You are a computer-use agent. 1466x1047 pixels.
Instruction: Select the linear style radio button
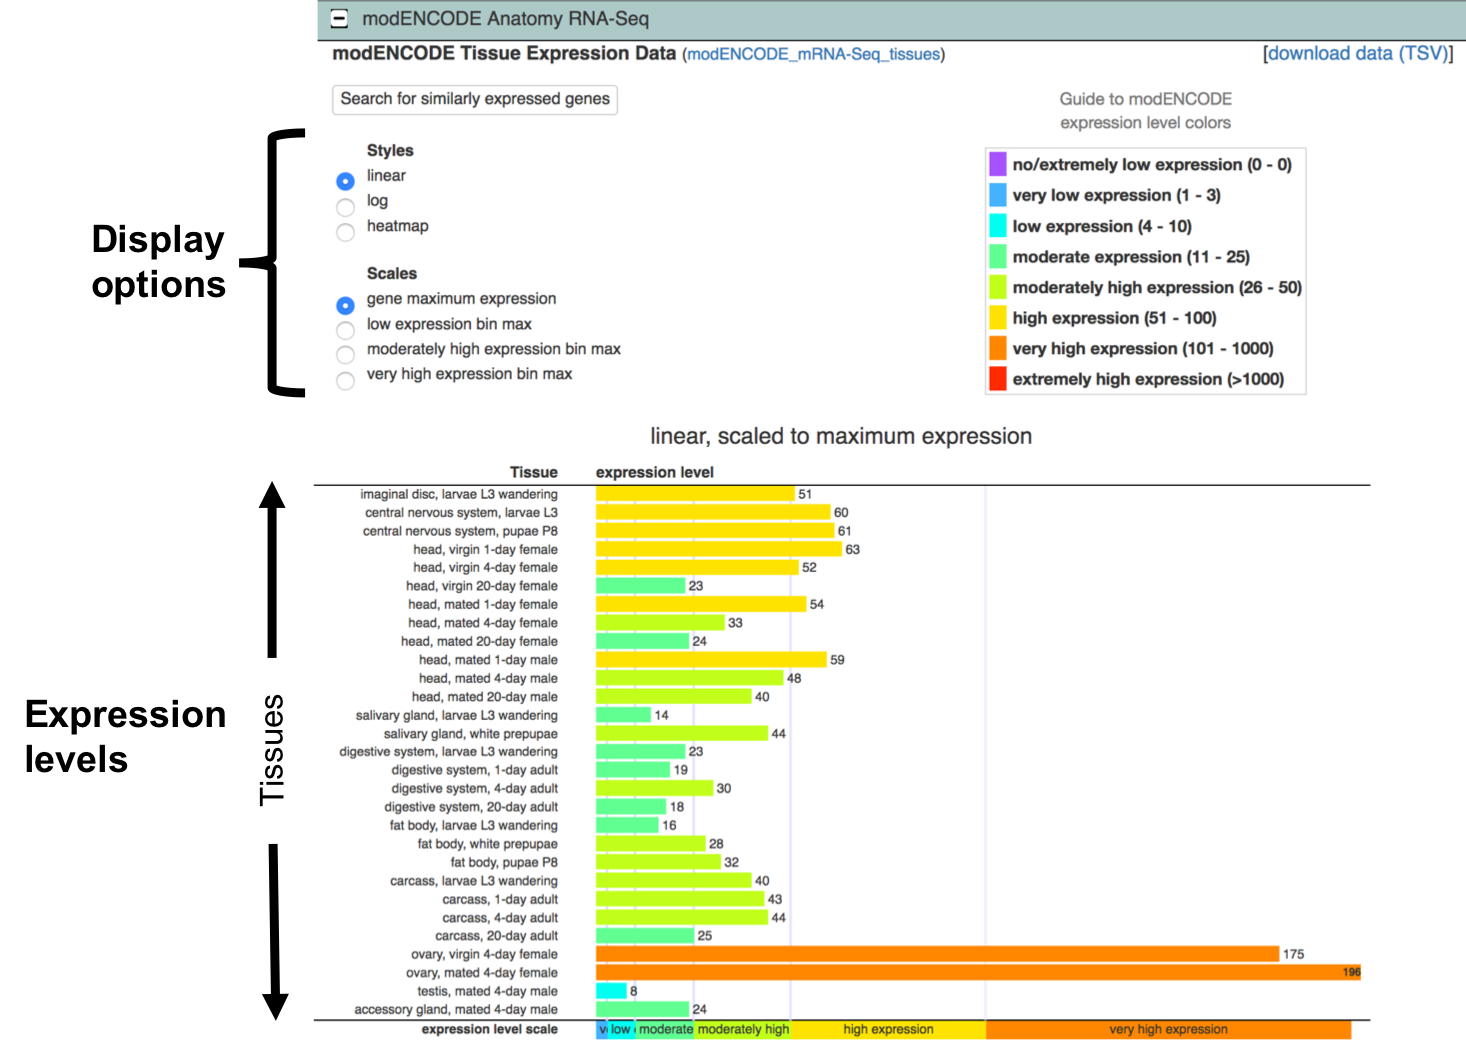click(345, 181)
